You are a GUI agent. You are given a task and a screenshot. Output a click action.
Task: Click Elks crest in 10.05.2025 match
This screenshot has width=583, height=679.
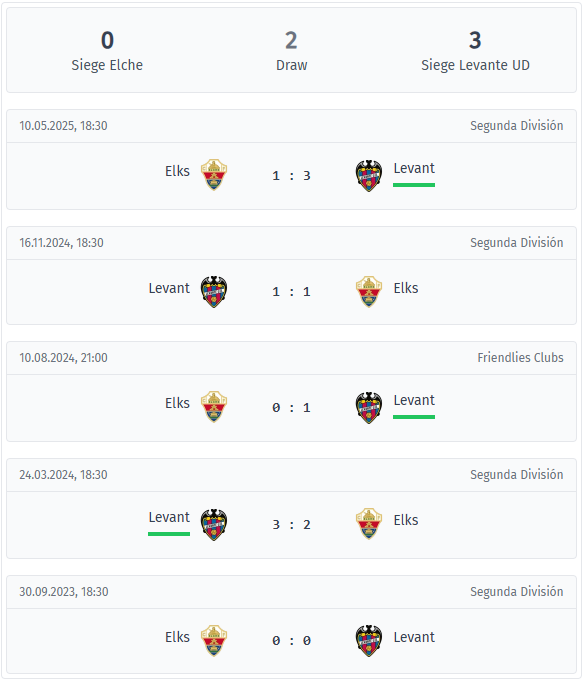pos(214,175)
